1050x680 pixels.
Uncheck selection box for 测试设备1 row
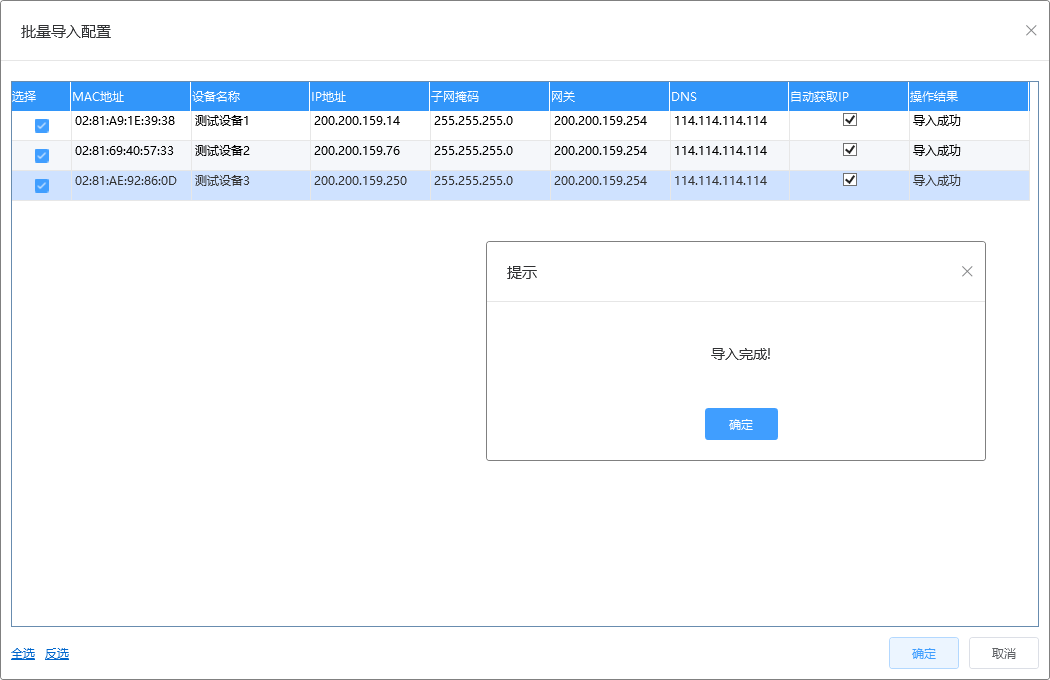(42, 125)
